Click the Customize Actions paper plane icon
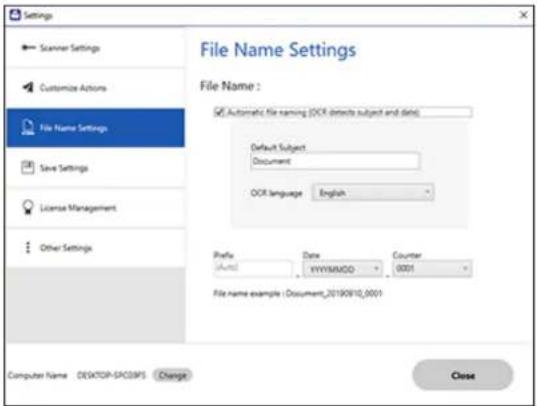537x406 pixels. coord(28,87)
